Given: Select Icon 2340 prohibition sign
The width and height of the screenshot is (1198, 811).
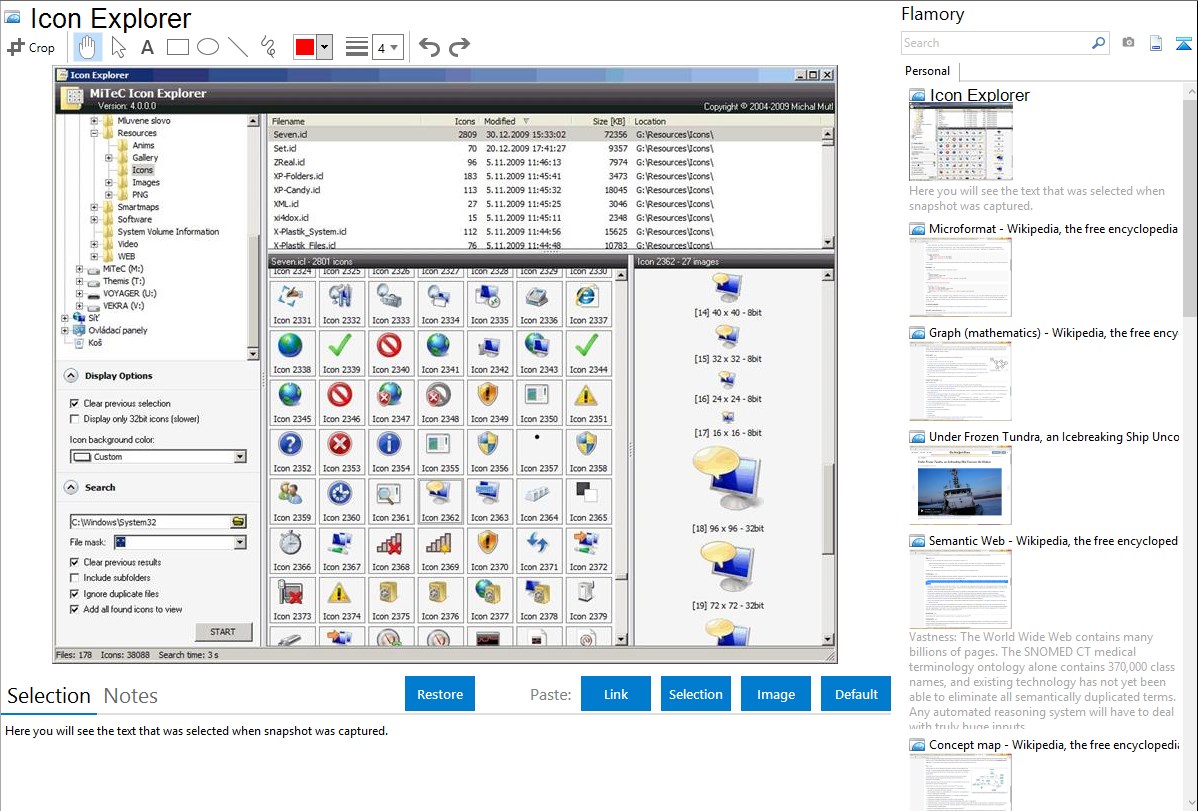Looking at the screenshot, I should [390, 353].
